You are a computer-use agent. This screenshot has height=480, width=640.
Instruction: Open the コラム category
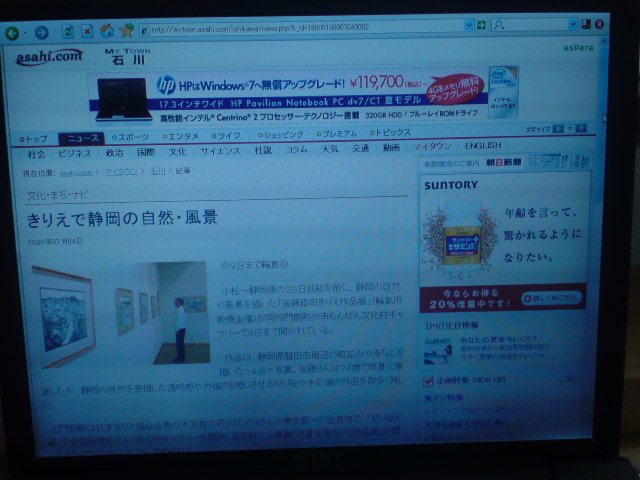pyautogui.click(x=296, y=149)
